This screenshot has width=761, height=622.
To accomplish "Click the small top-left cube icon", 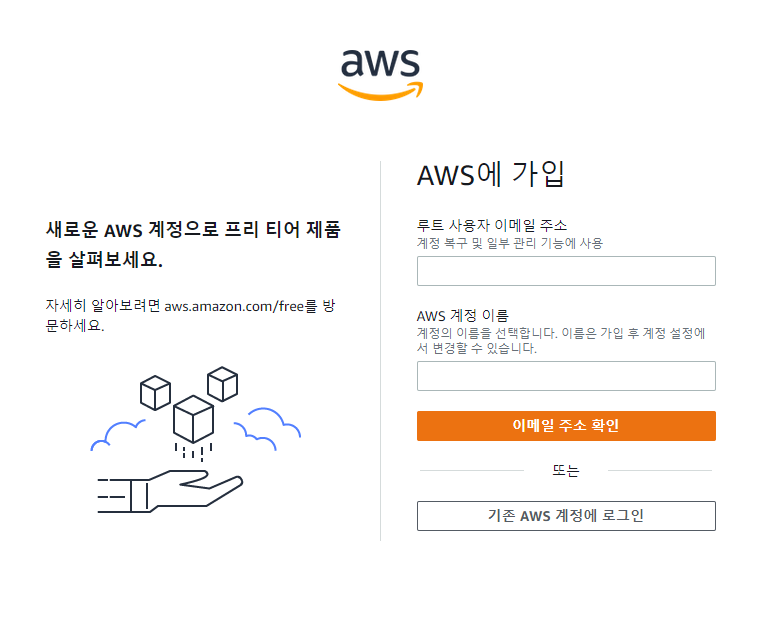I will (x=155, y=393).
